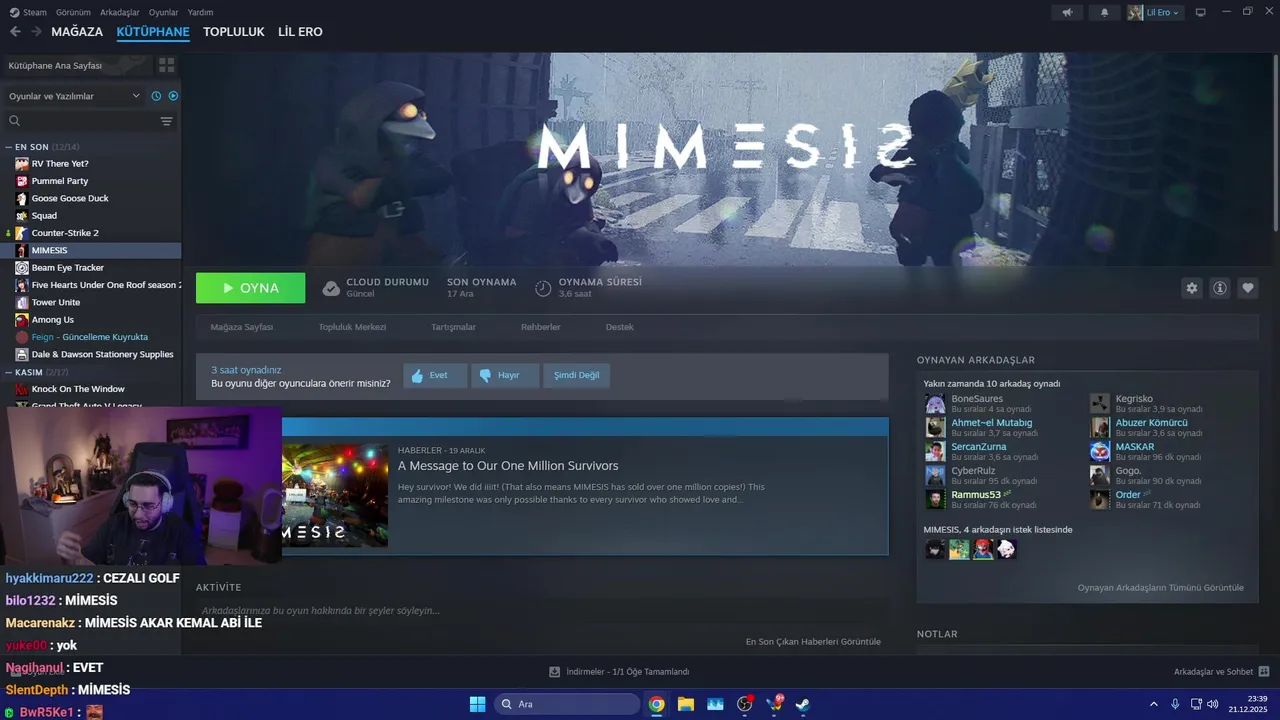1280x720 pixels.
Task: Click the Şimdi Değil button
Action: tap(577, 375)
